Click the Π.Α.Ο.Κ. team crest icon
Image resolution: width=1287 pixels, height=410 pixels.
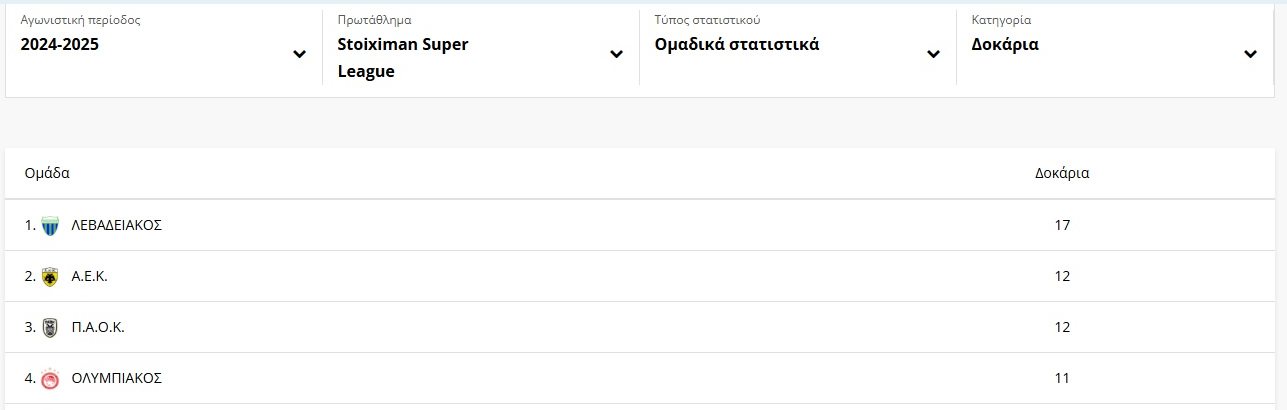point(50,328)
